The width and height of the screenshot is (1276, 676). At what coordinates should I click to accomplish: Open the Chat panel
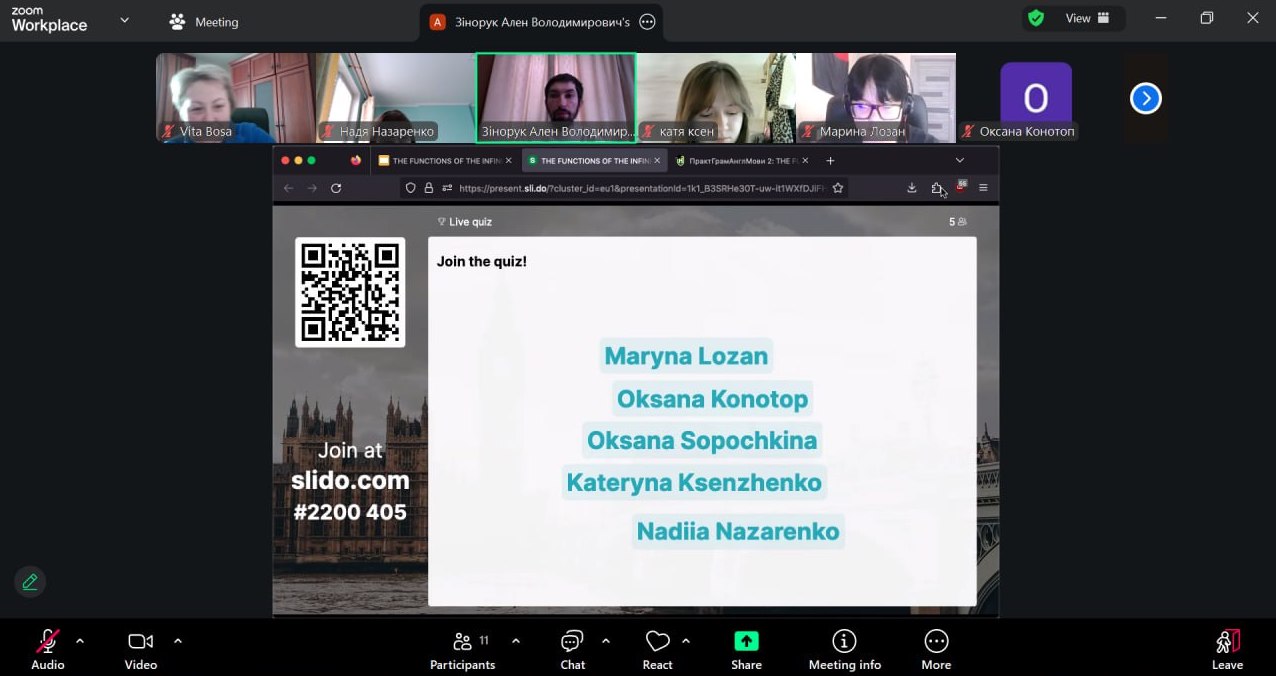coord(572,649)
